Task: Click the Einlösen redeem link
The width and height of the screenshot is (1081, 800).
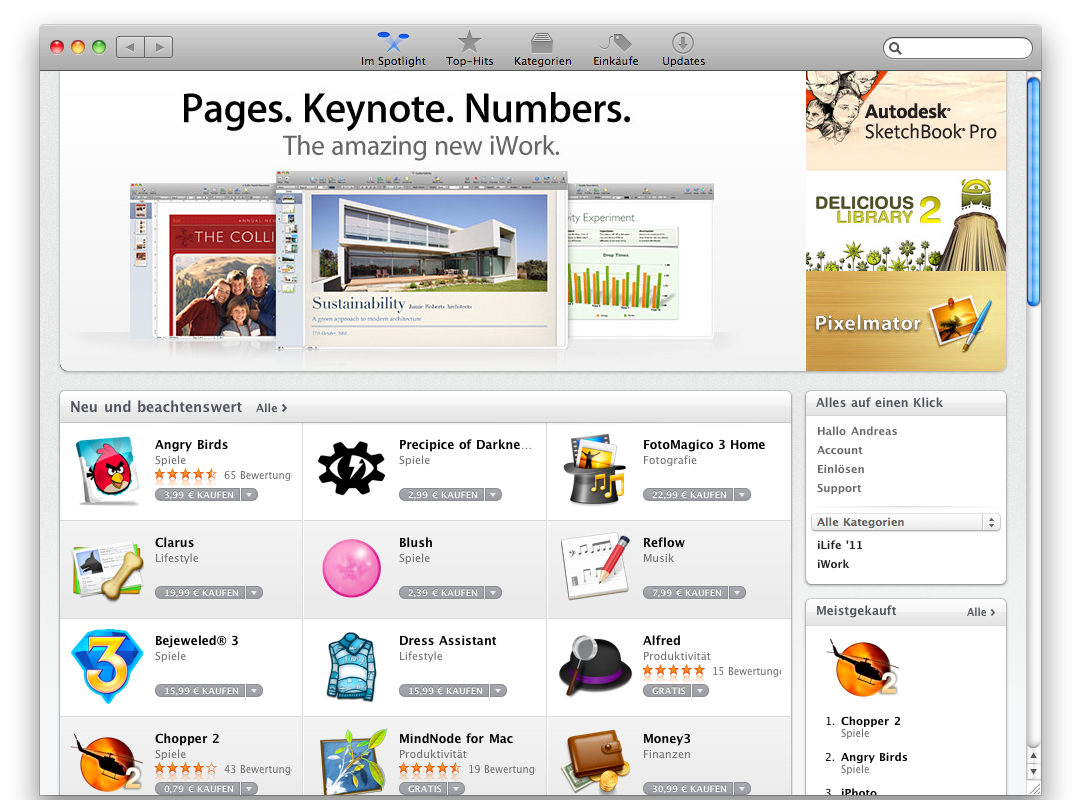Action: coord(840,469)
